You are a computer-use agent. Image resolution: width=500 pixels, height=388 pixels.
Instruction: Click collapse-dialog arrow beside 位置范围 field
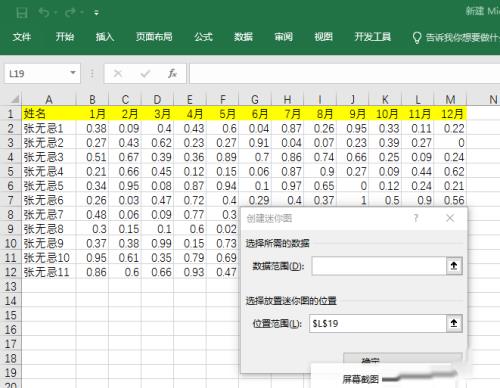pyautogui.click(x=454, y=323)
